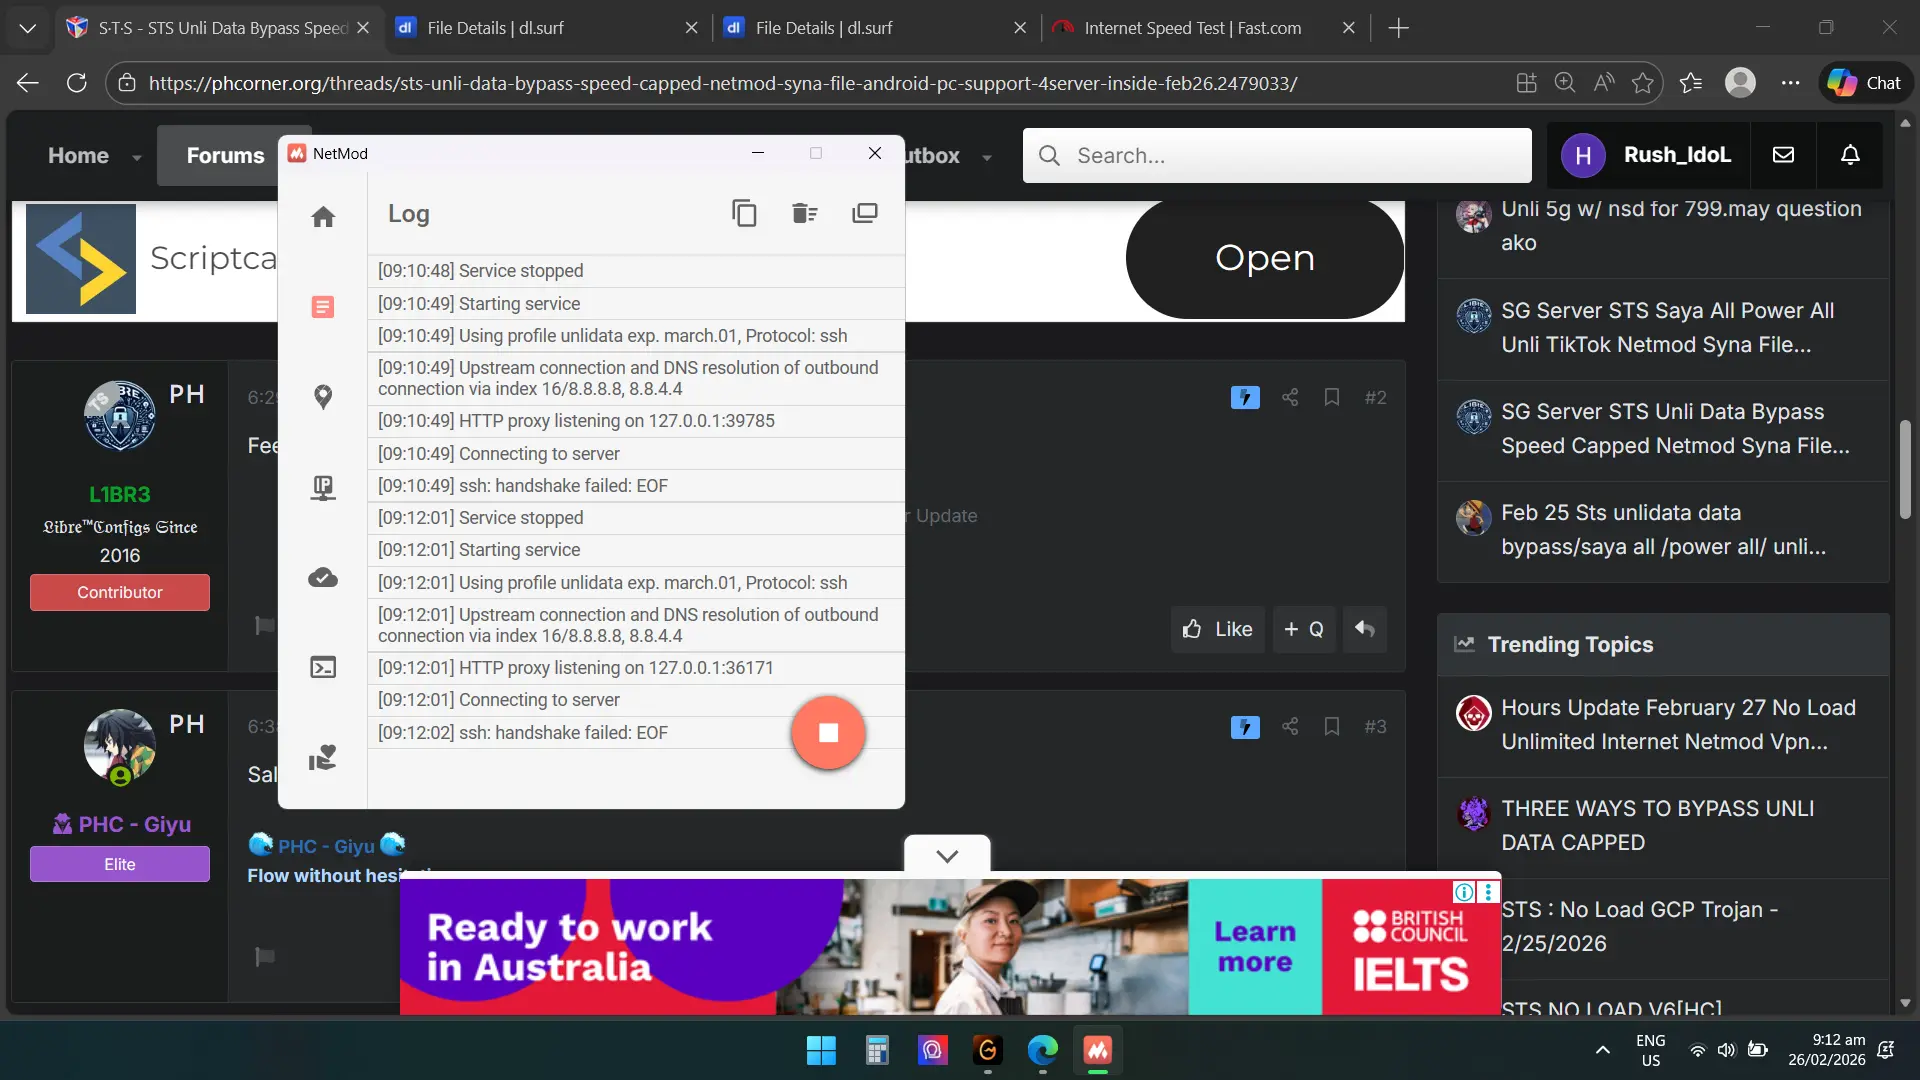
Task: Zoom icon in the address bar
Action: (x=1565, y=83)
